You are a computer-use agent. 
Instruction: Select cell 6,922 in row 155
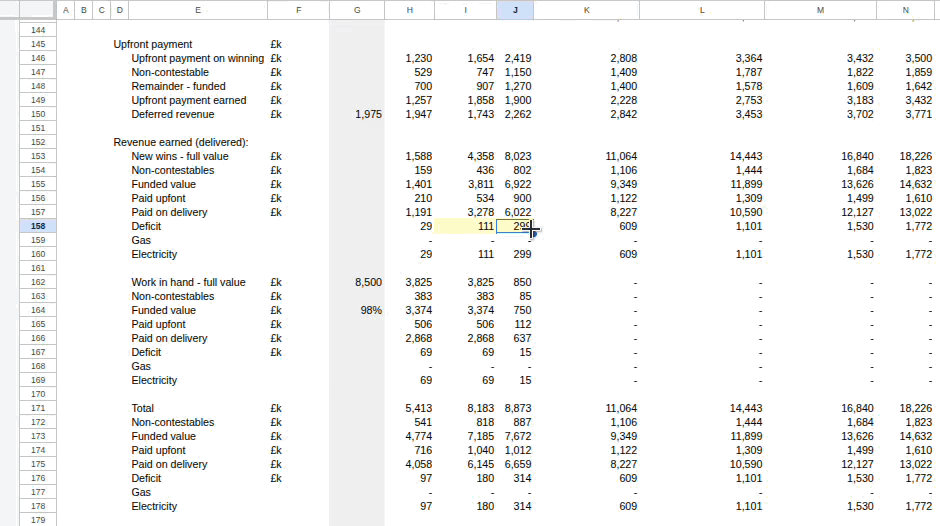(515, 184)
